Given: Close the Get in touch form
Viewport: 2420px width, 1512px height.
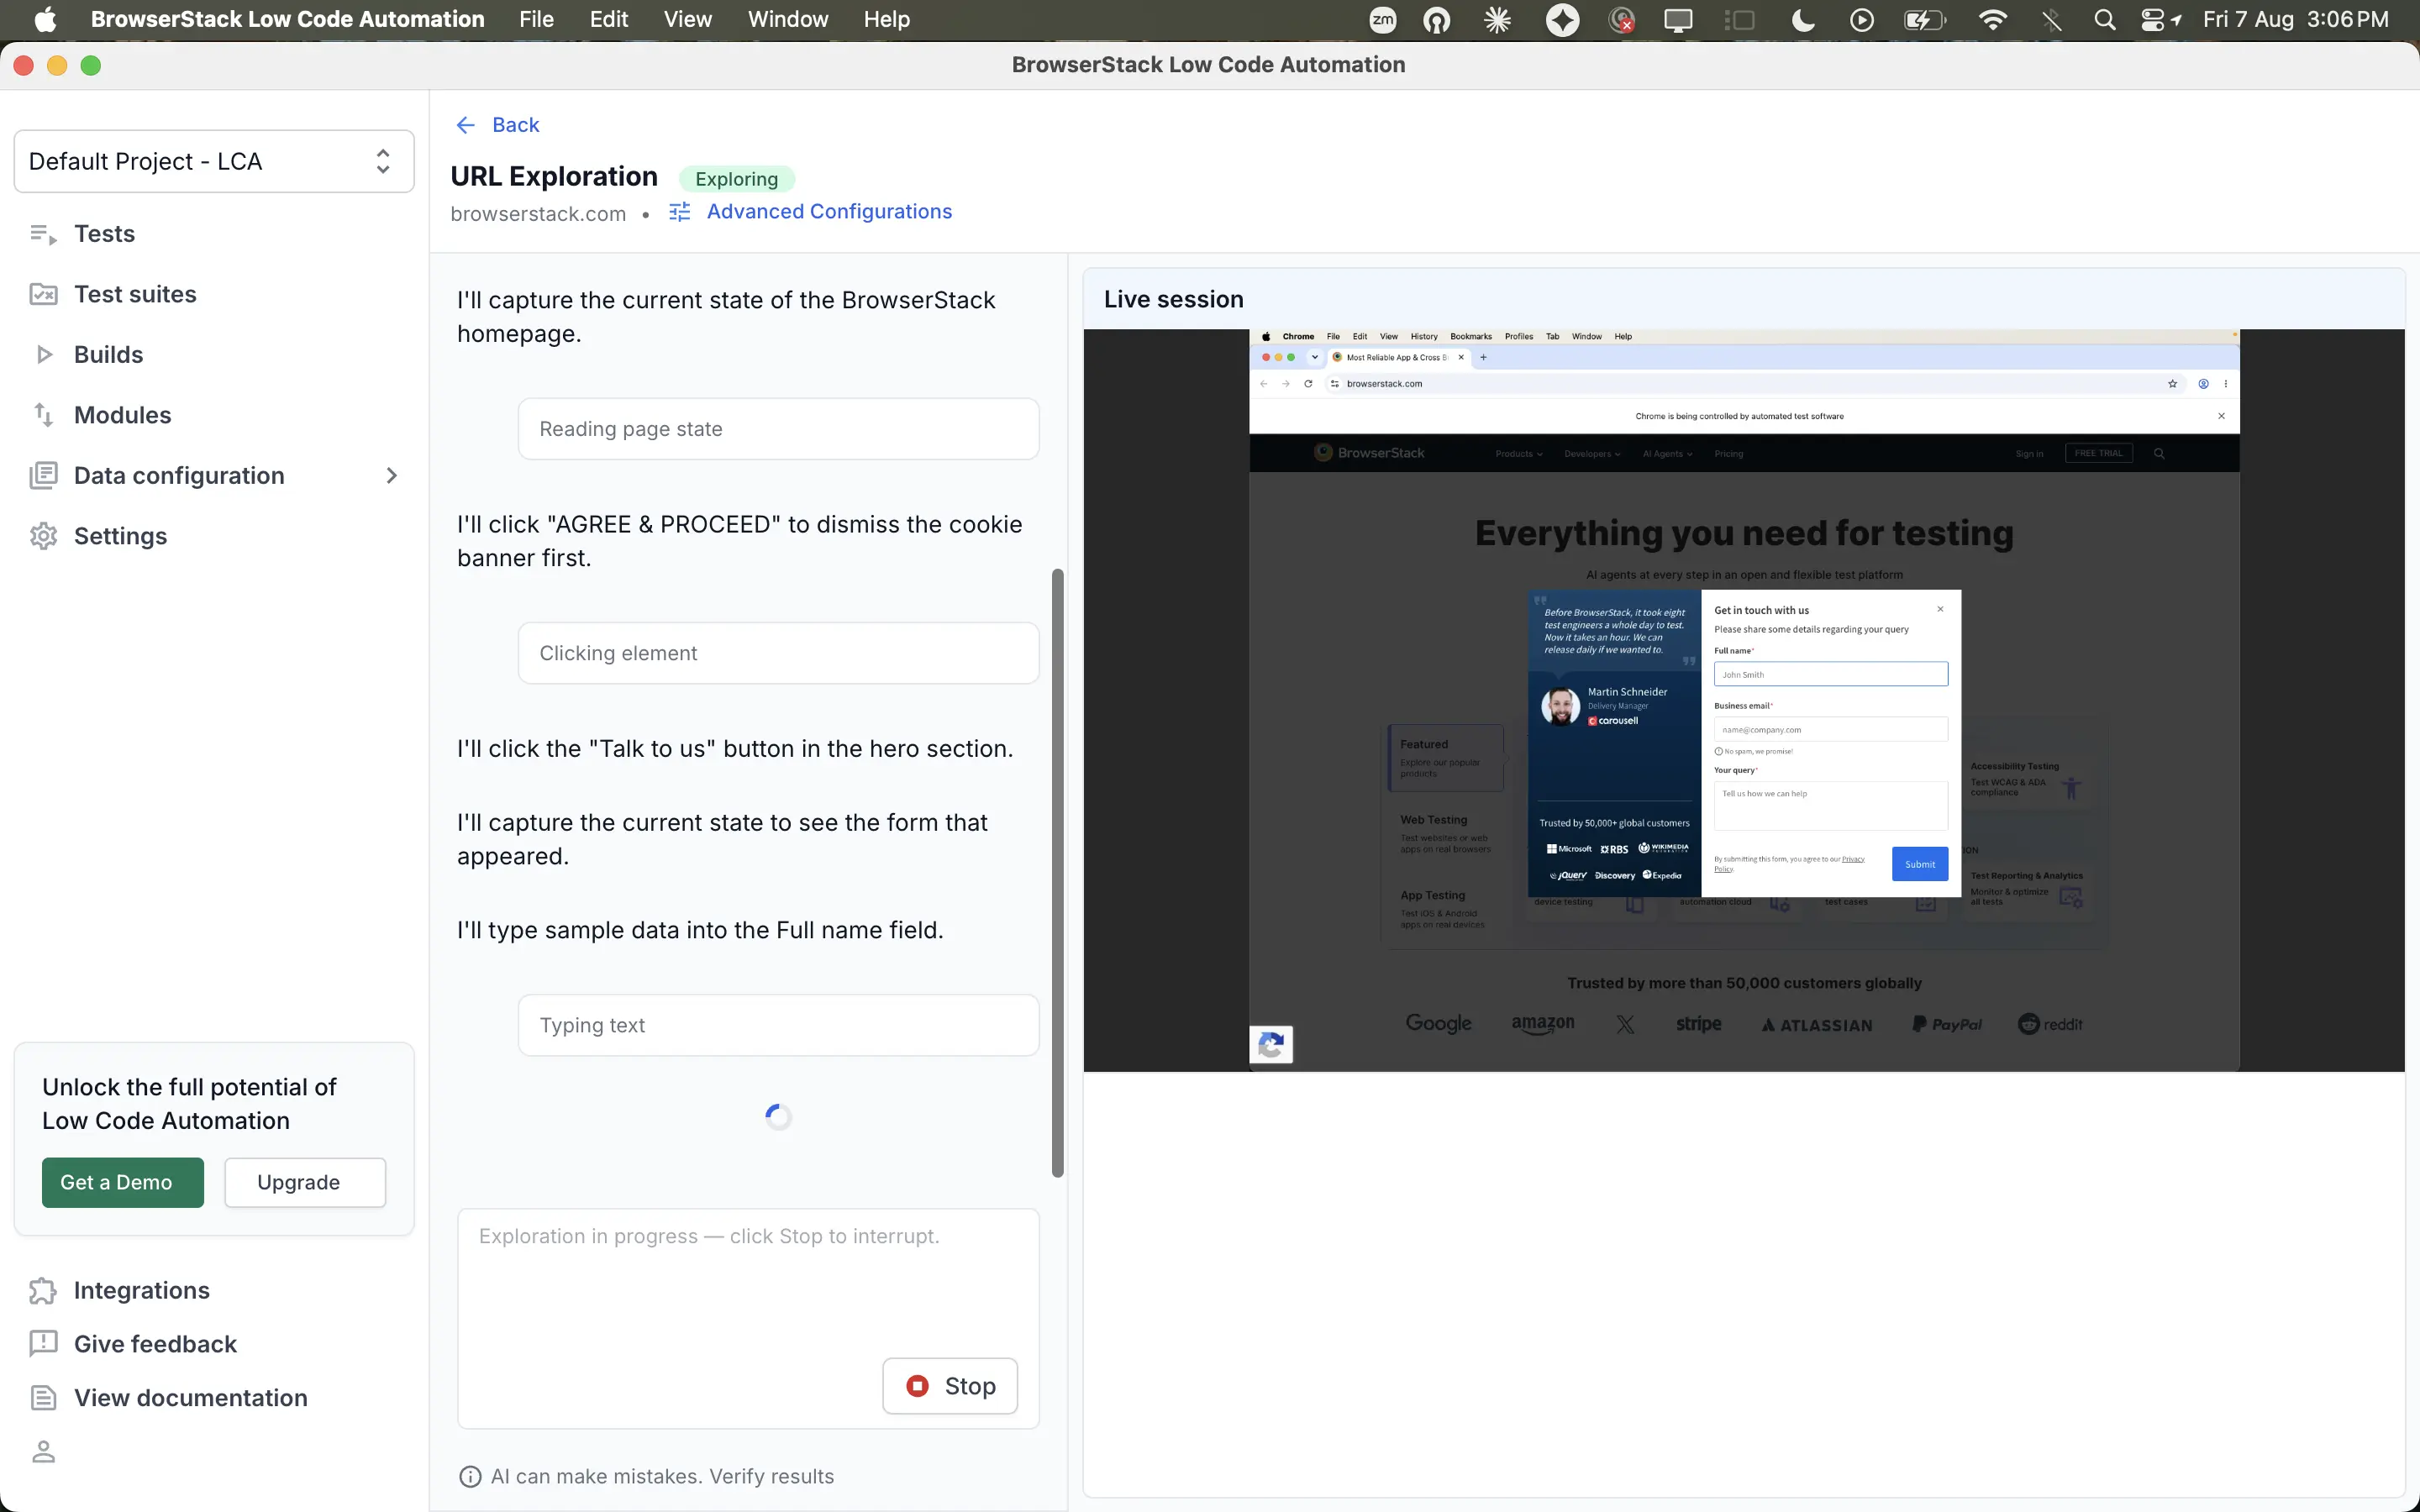Looking at the screenshot, I should pos(1940,609).
